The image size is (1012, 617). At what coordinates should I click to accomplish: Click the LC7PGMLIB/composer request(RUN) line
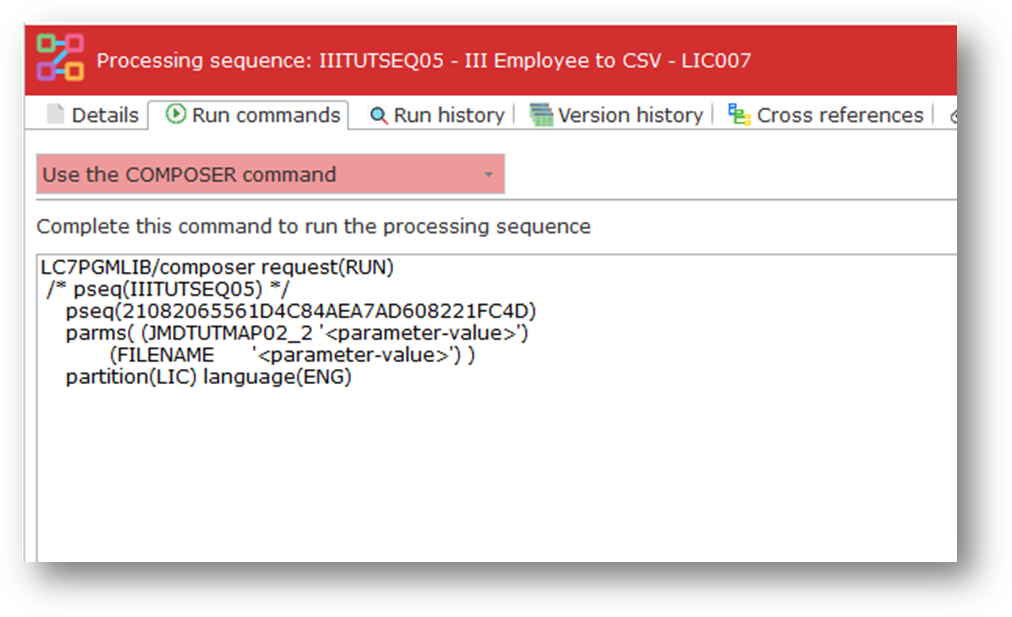click(x=217, y=267)
